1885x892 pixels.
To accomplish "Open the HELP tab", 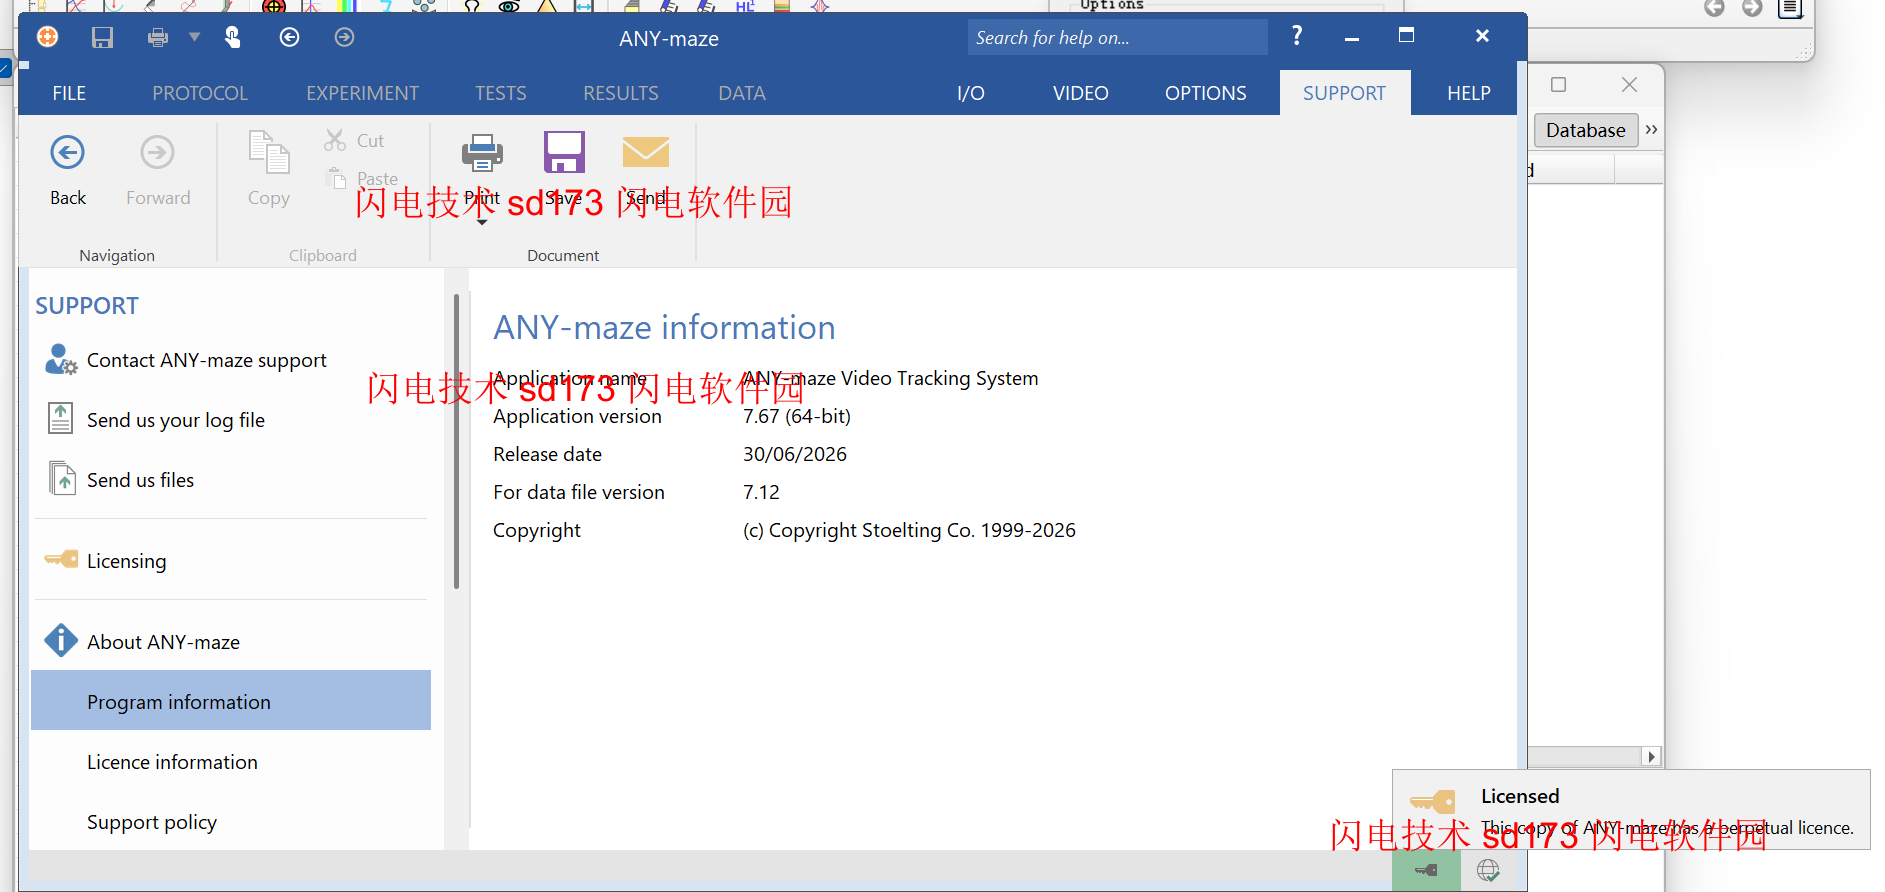I will click(1468, 93).
